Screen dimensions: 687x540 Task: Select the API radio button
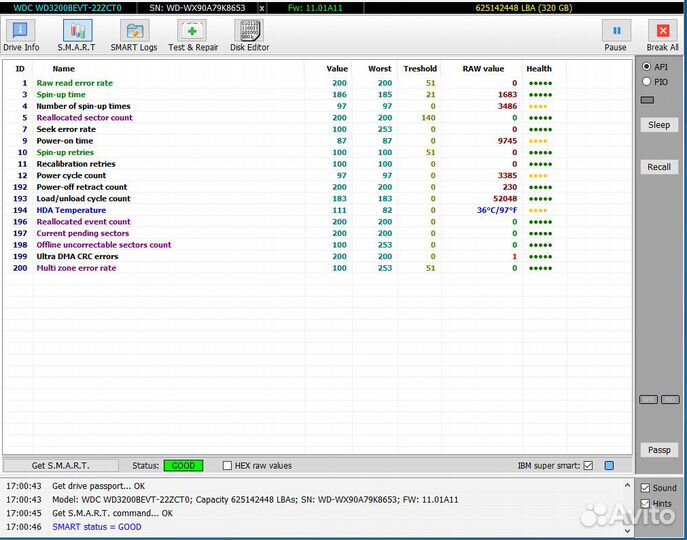tap(647, 66)
